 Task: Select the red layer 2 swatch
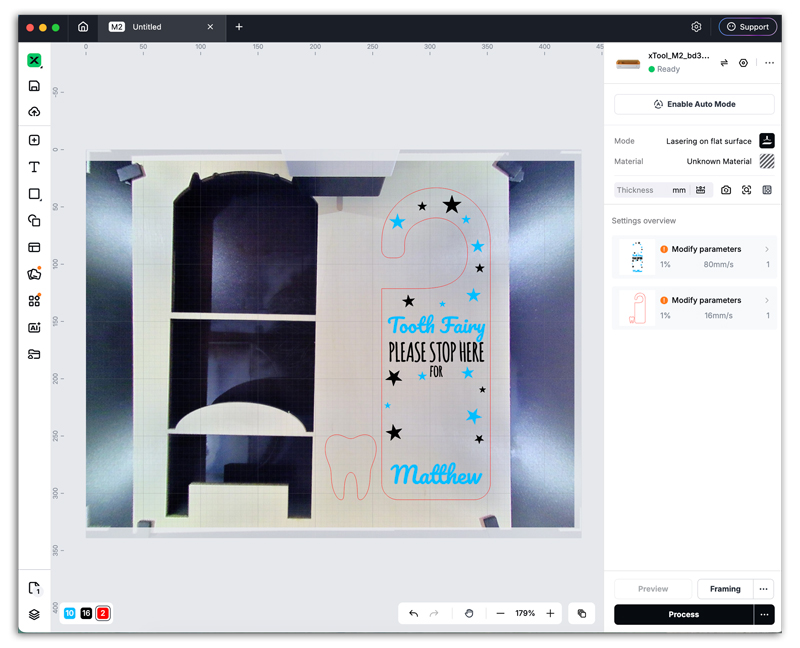(103, 613)
